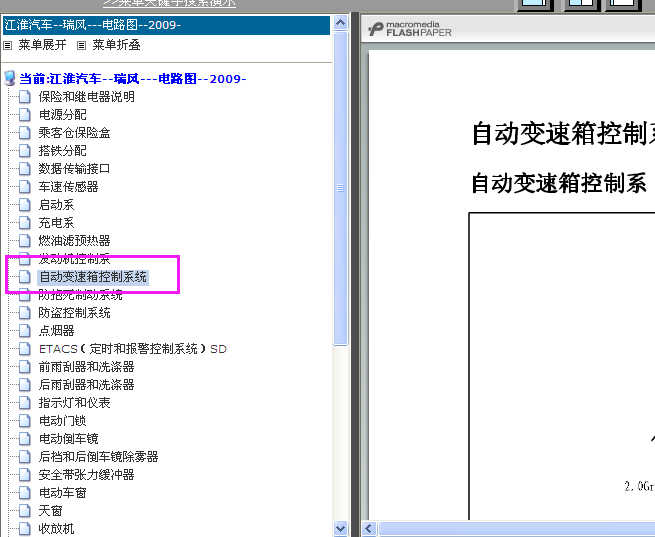The height and width of the screenshot is (537, 655).
Task: Click the Macromedia FlashPaper logo
Action: click(x=409, y=29)
